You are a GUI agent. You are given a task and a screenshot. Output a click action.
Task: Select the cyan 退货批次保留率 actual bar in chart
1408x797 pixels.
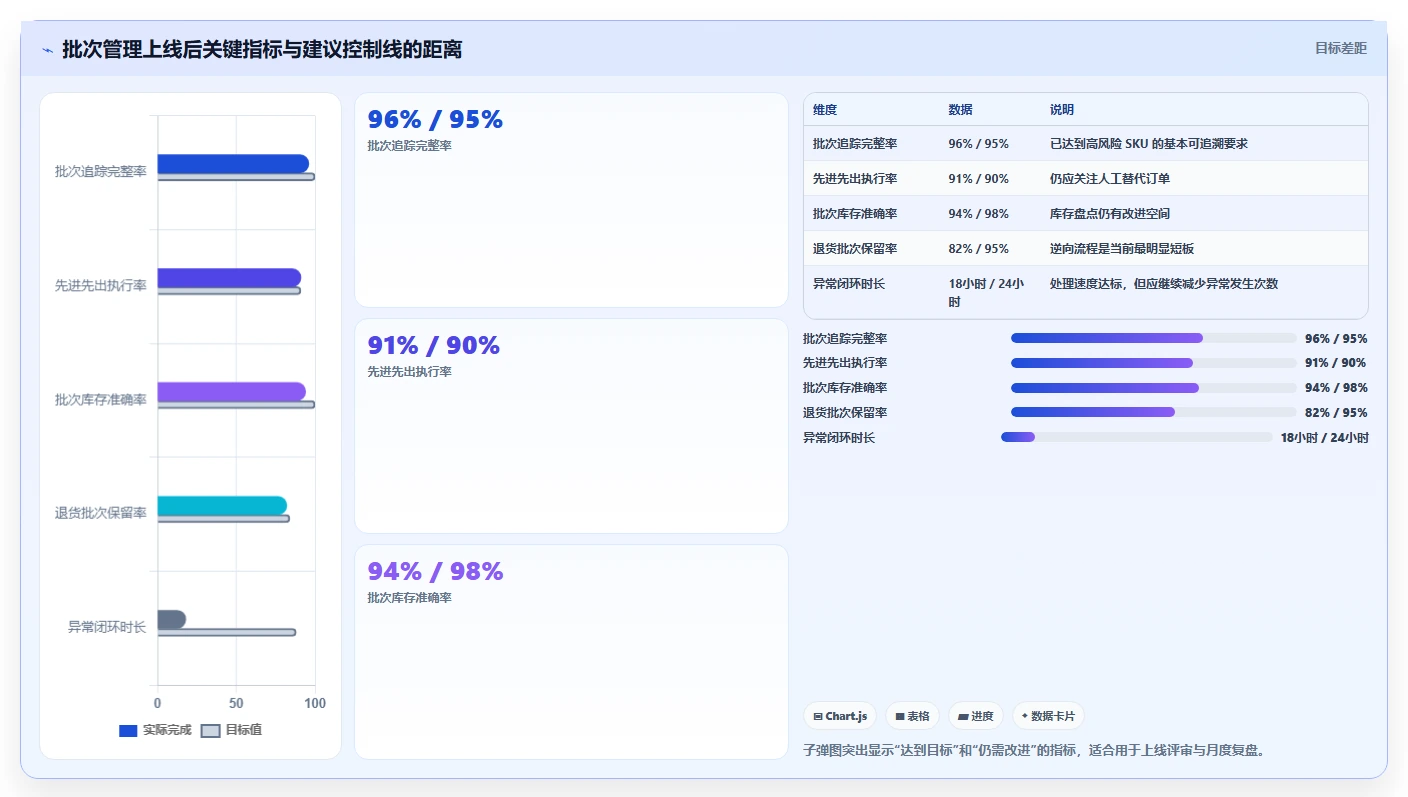(222, 505)
